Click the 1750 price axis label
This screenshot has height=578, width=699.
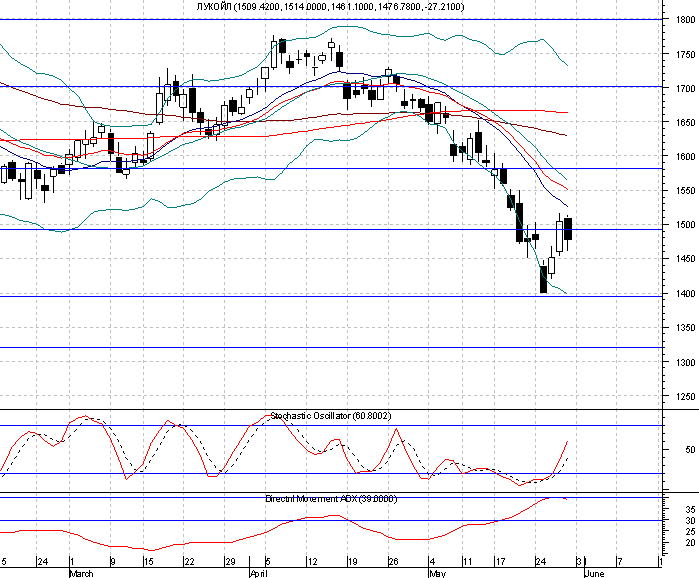click(x=685, y=54)
